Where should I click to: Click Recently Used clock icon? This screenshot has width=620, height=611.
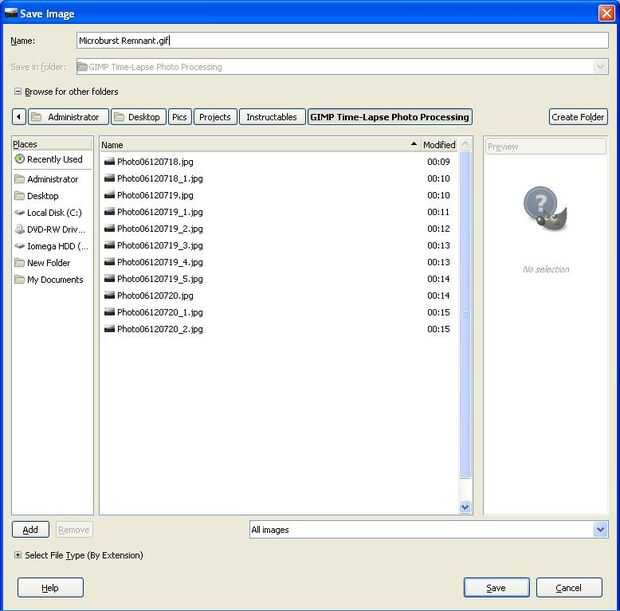[x=19, y=159]
